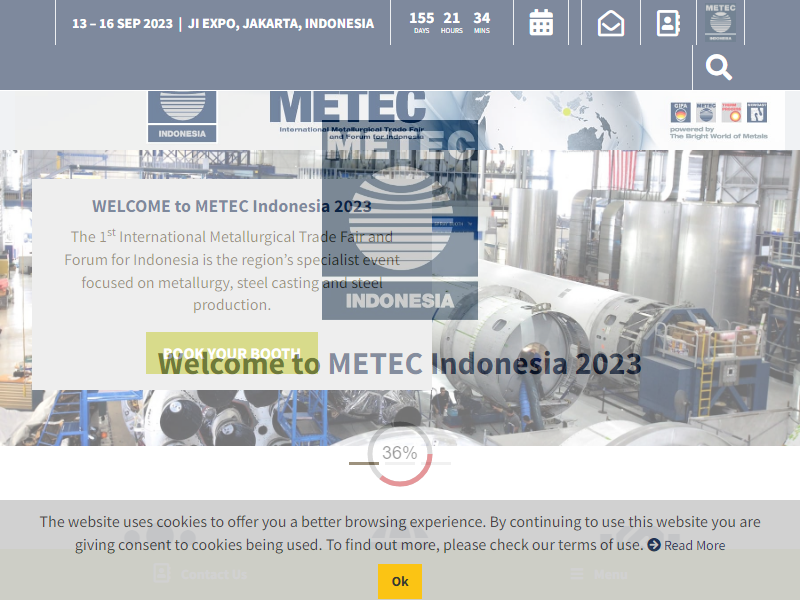Viewport: 800px width, 600px height.
Task: Click the International Metallurgical Trade Fair tagline
Action: (352, 133)
